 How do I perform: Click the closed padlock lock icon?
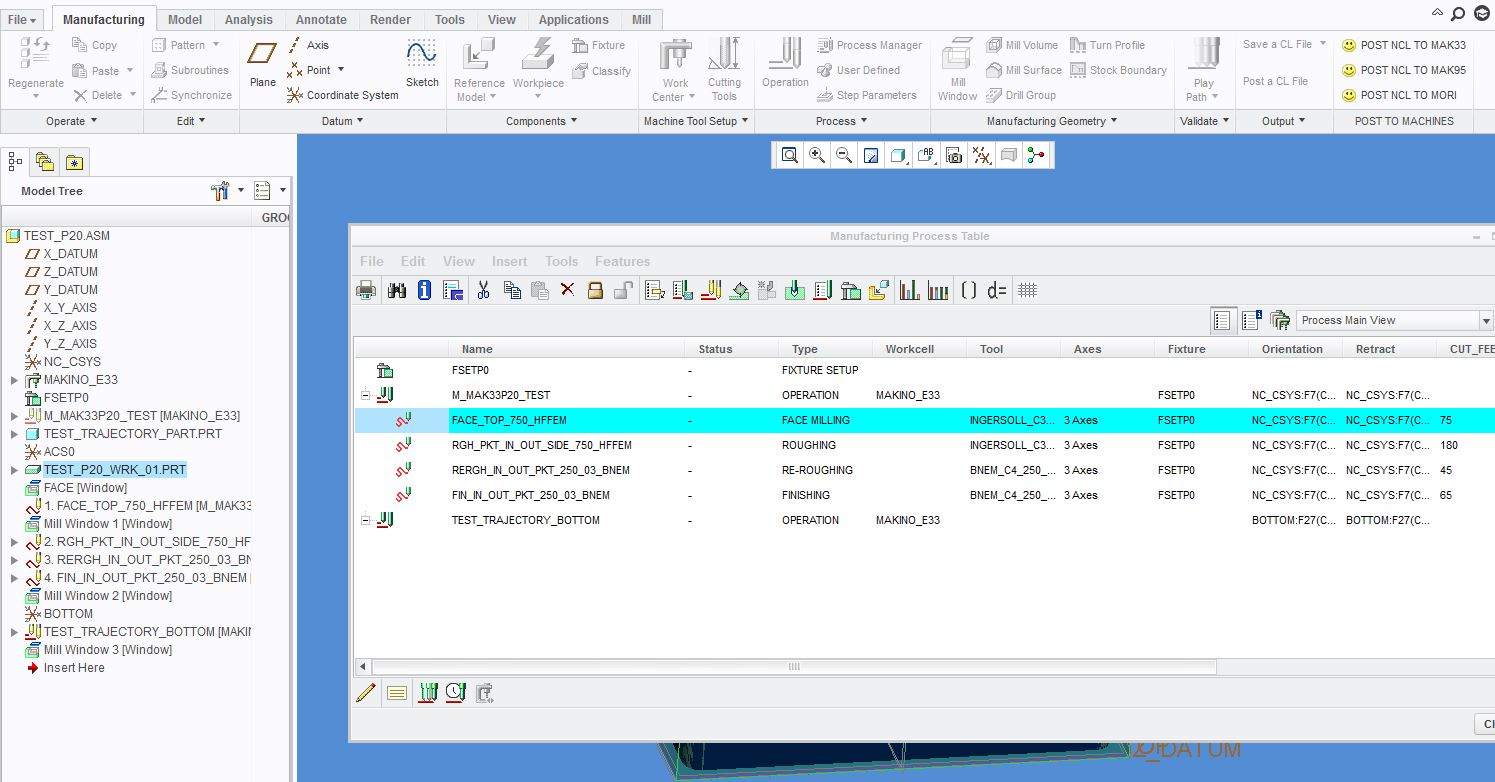(595, 290)
